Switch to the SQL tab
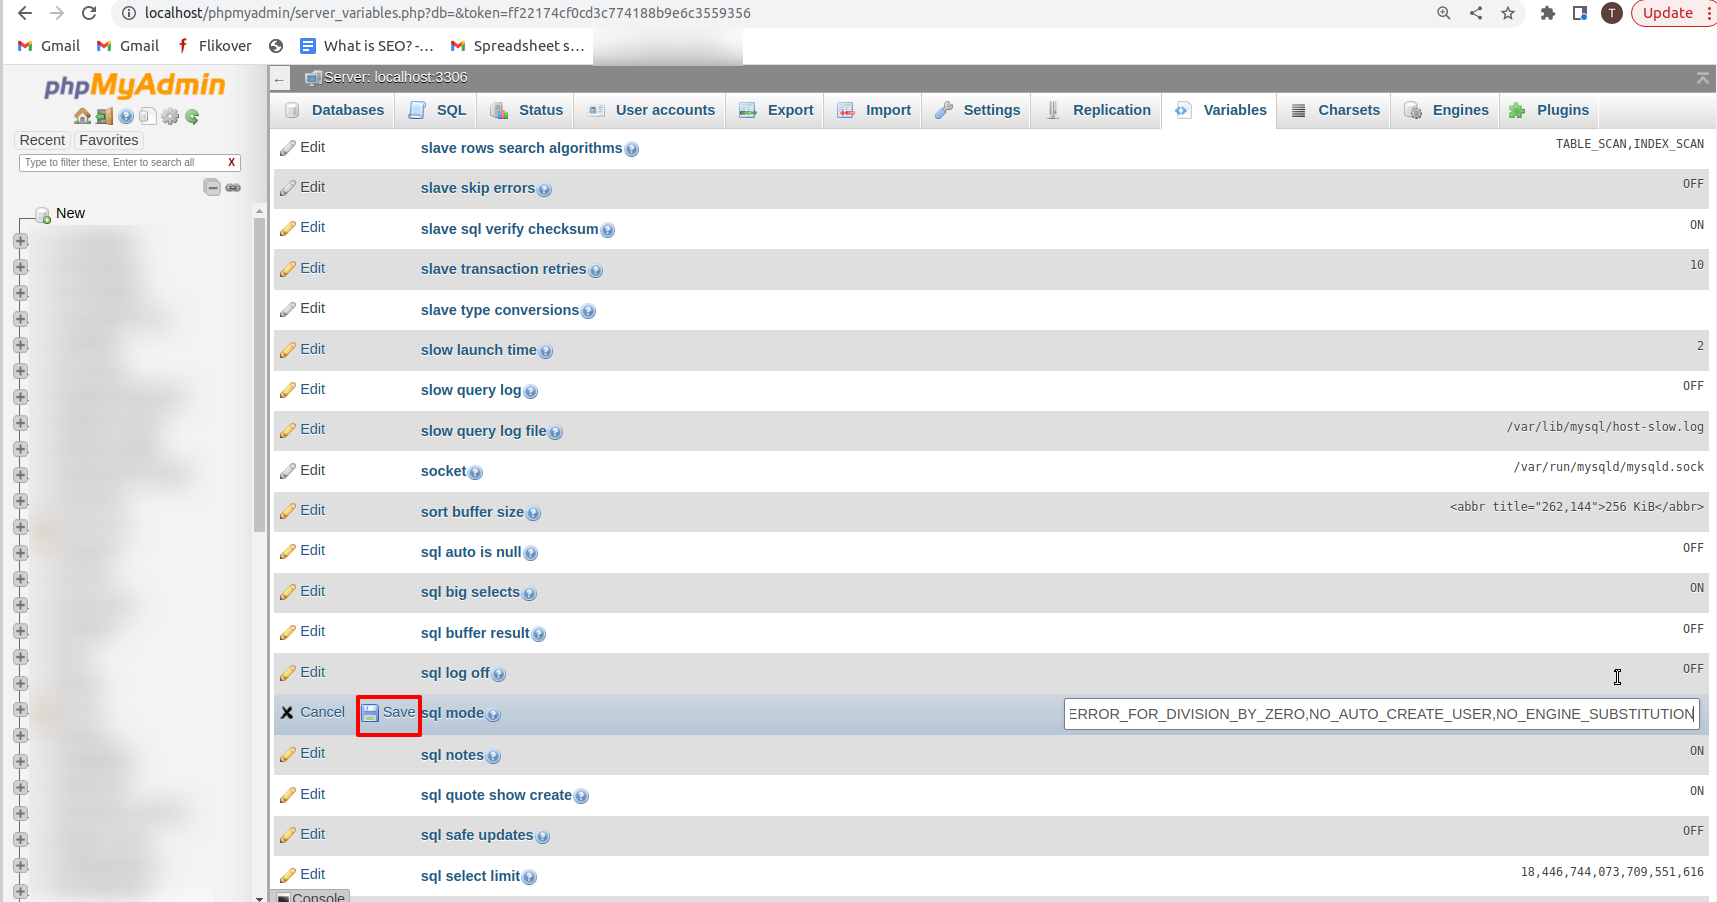Viewport: 1717px width, 902px height. coord(438,110)
